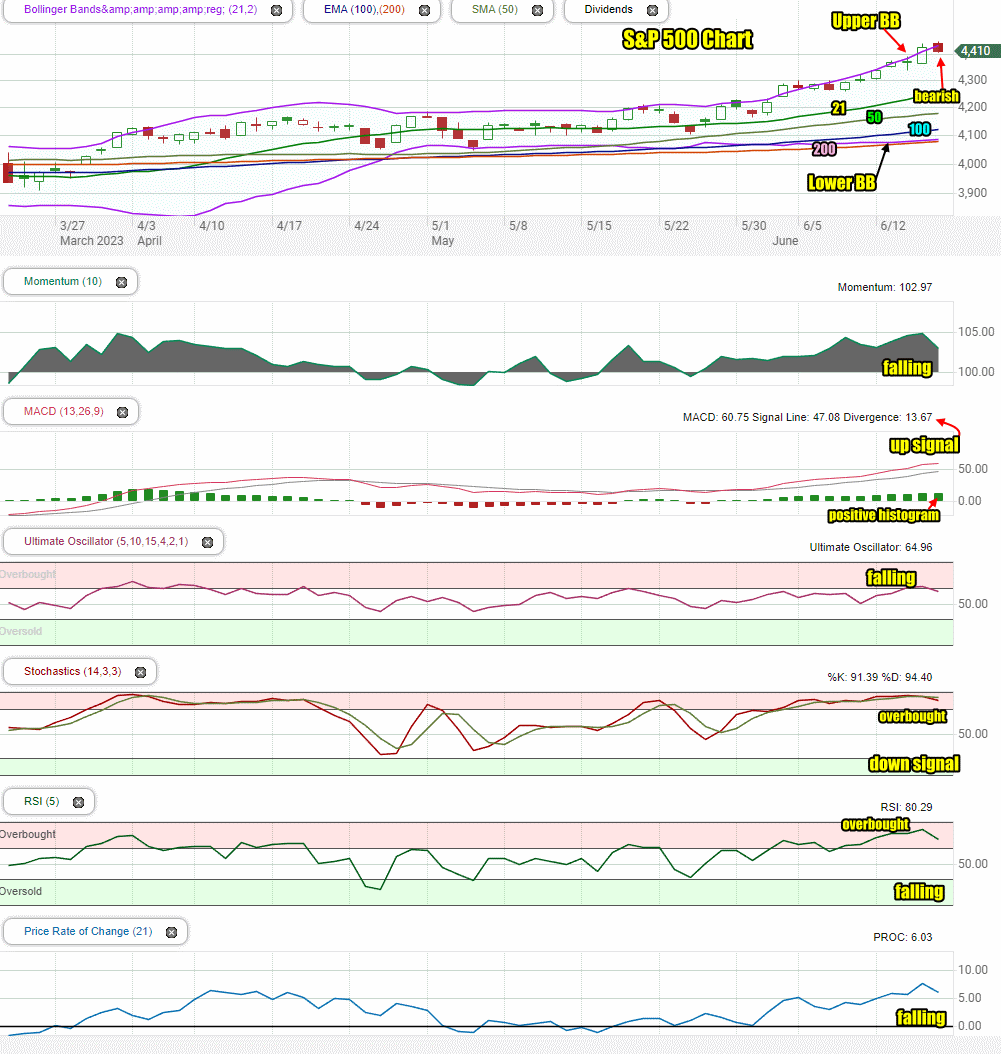Open Dividends label
The width and height of the screenshot is (1001, 1054).
pos(608,9)
